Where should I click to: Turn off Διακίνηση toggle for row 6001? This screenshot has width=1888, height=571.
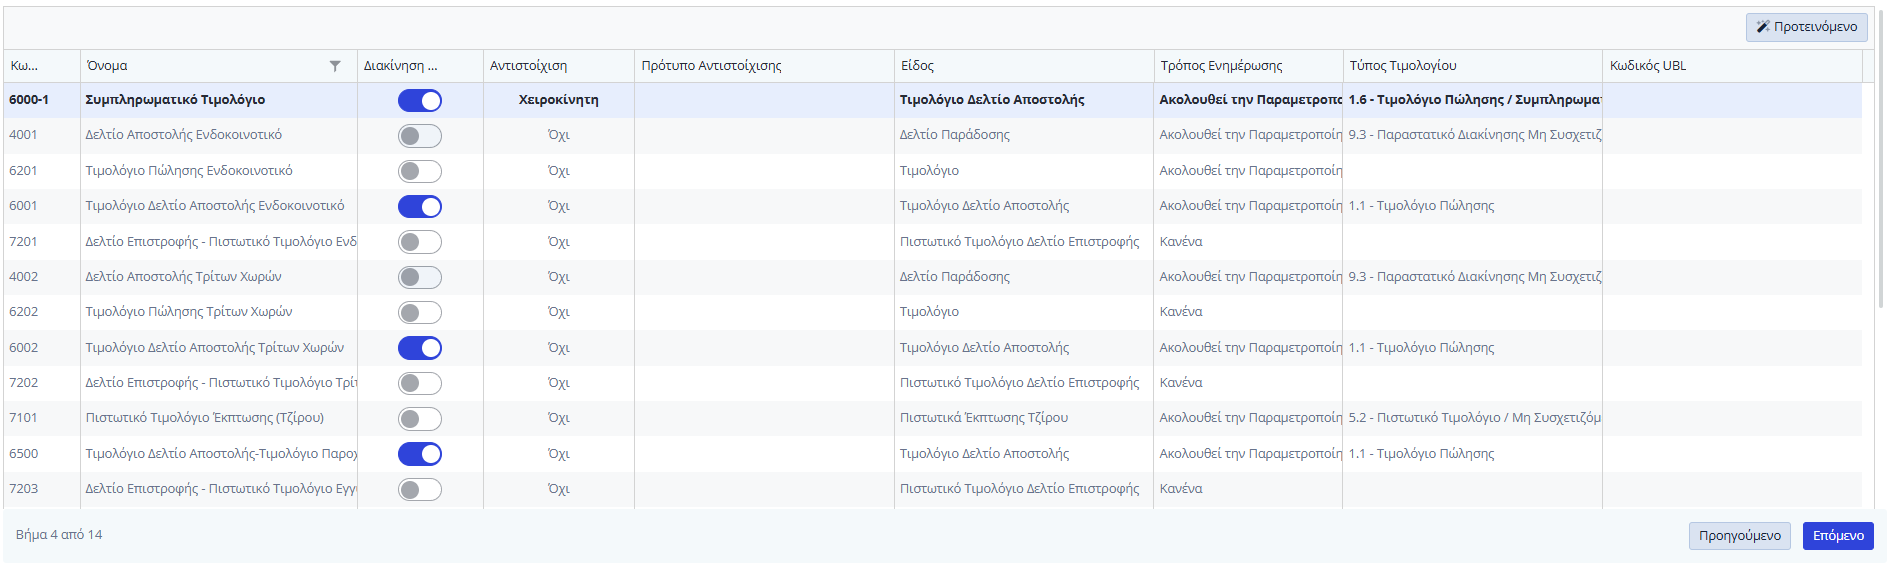pyautogui.click(x=420, y=207)
